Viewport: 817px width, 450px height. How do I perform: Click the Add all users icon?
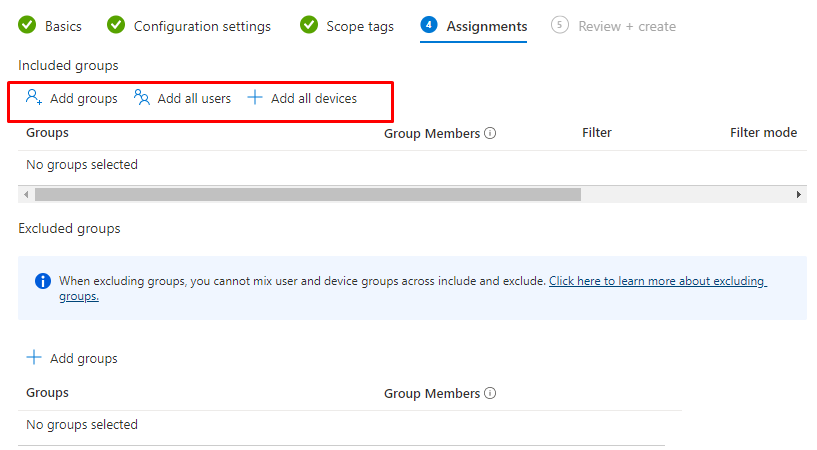(142, 98)
